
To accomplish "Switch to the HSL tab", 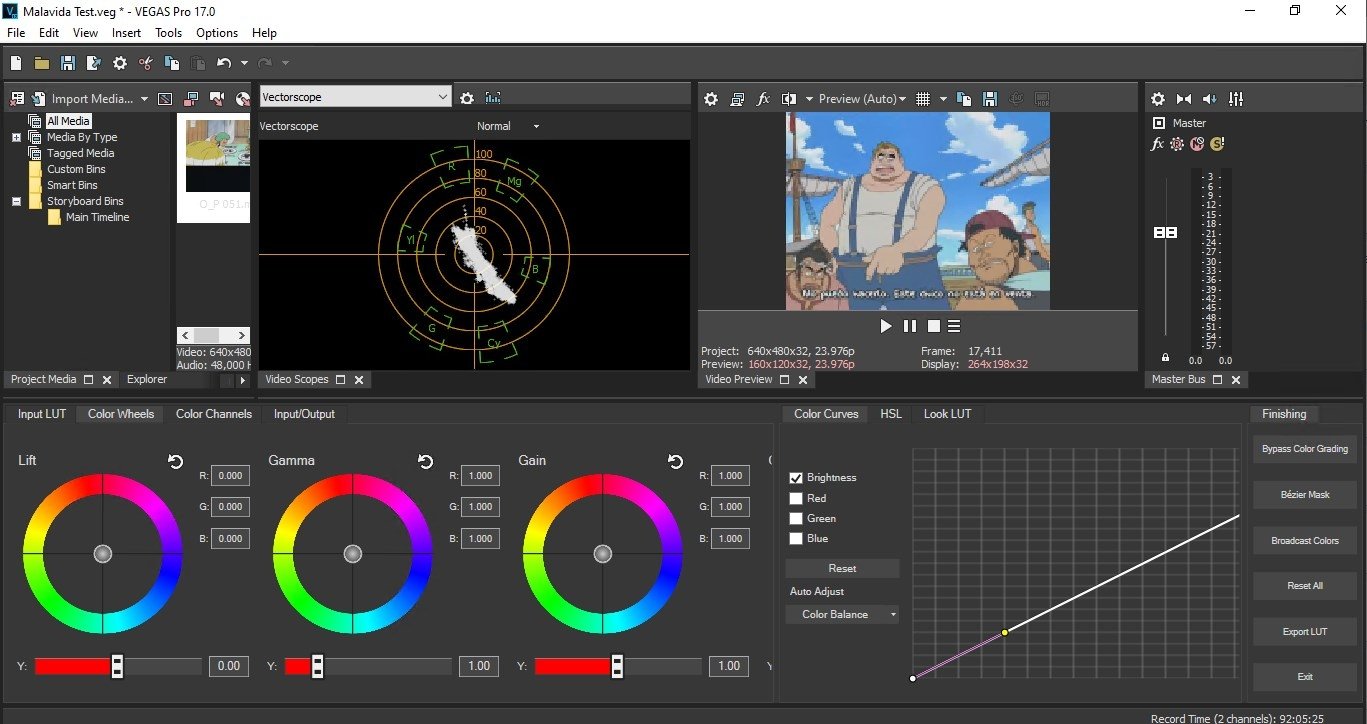I will [890, 414].
